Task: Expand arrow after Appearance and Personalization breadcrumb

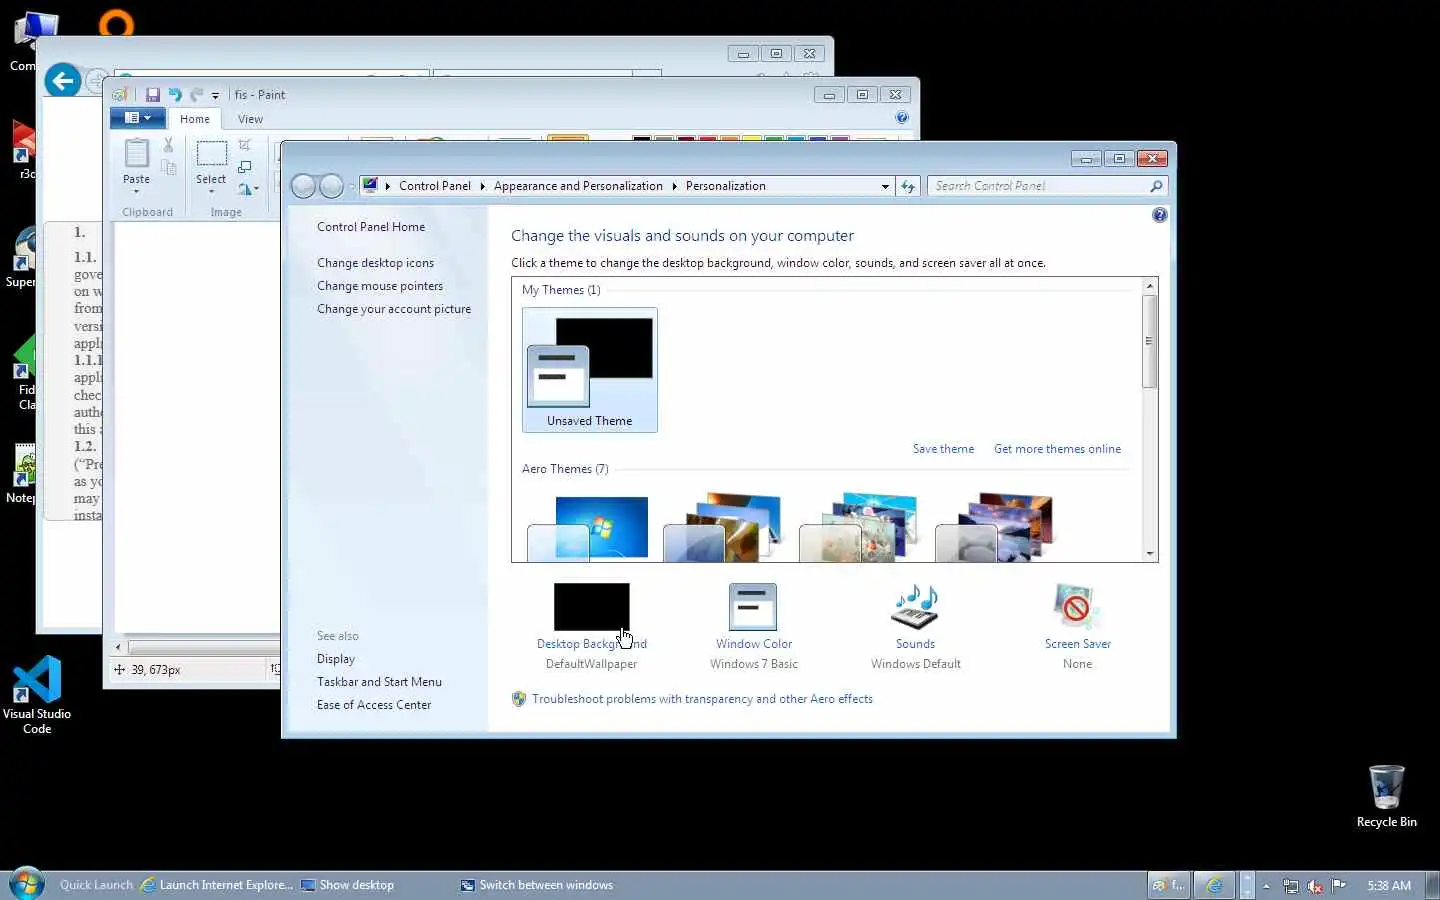Action: point(674,186)
